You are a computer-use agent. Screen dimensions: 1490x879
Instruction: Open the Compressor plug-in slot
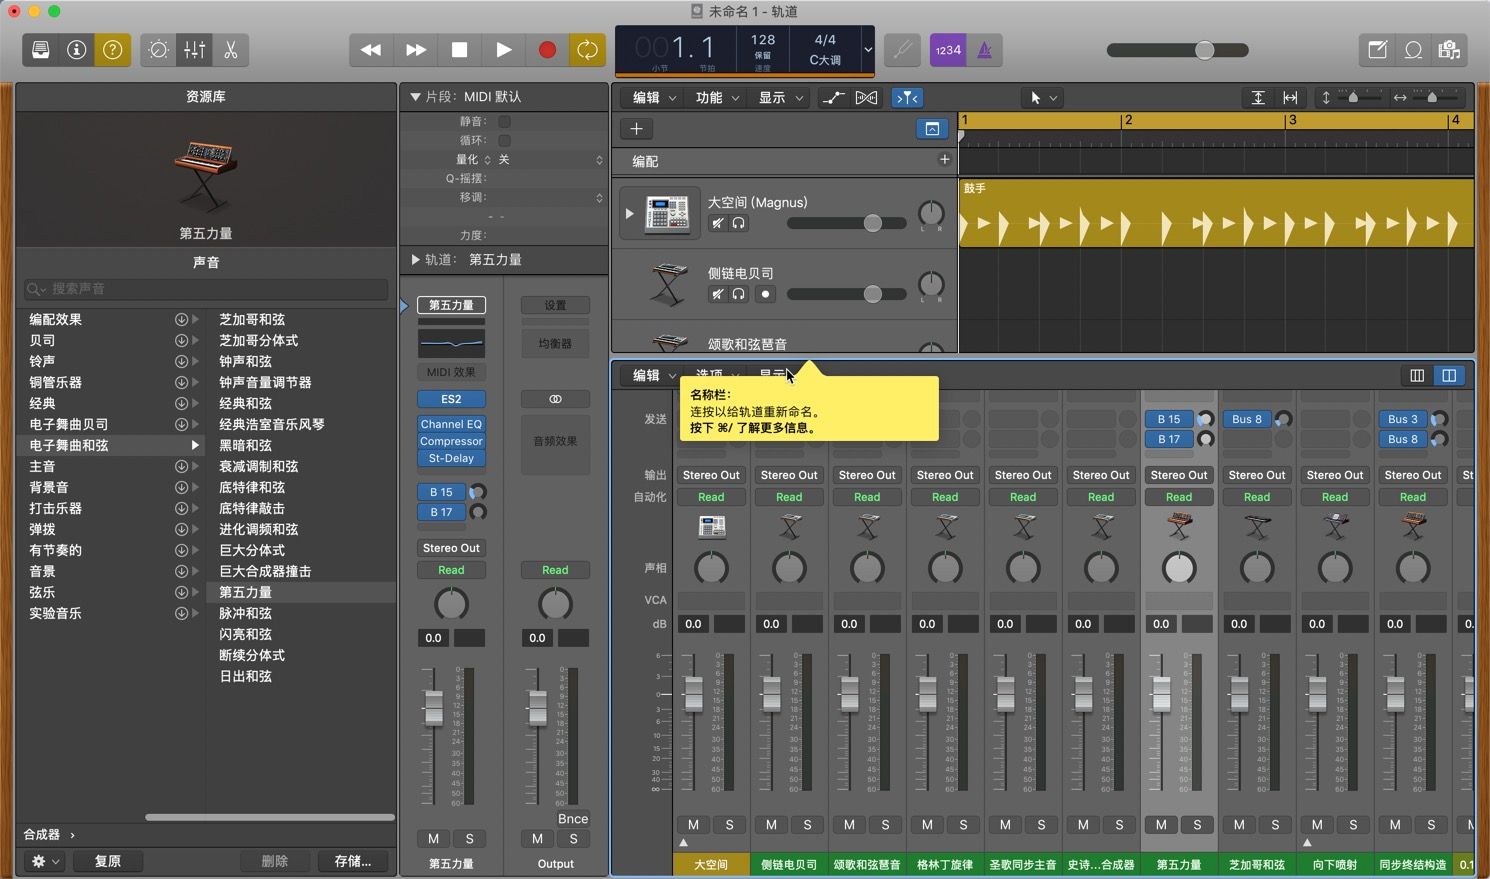click(451, 441)
